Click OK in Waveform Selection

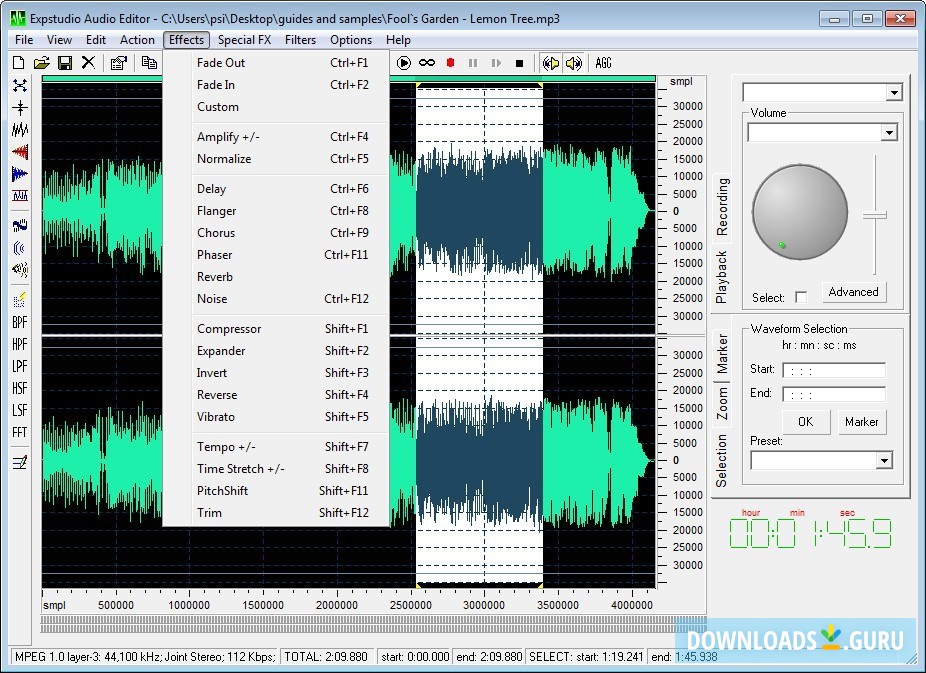pyautogui.click(x=806, y=422)
